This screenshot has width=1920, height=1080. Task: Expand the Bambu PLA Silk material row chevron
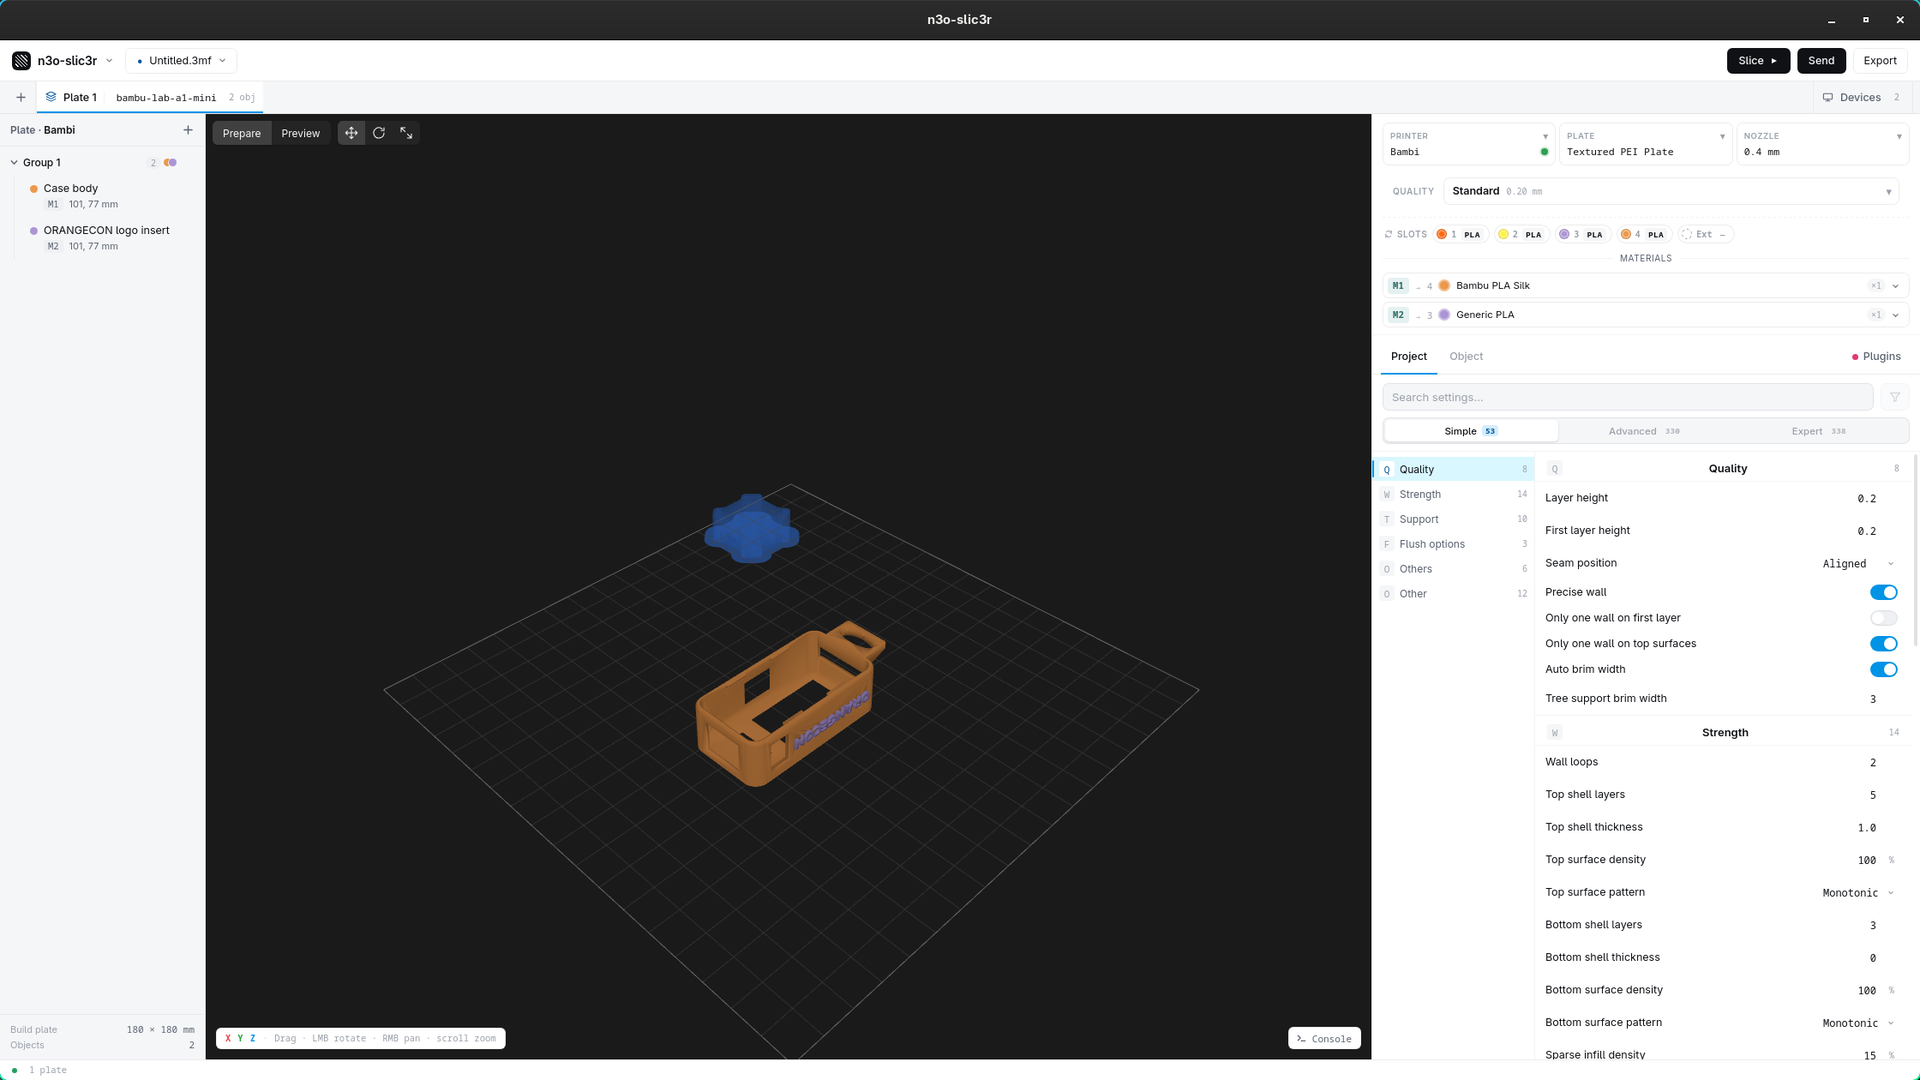click(x=1896, y=286)
